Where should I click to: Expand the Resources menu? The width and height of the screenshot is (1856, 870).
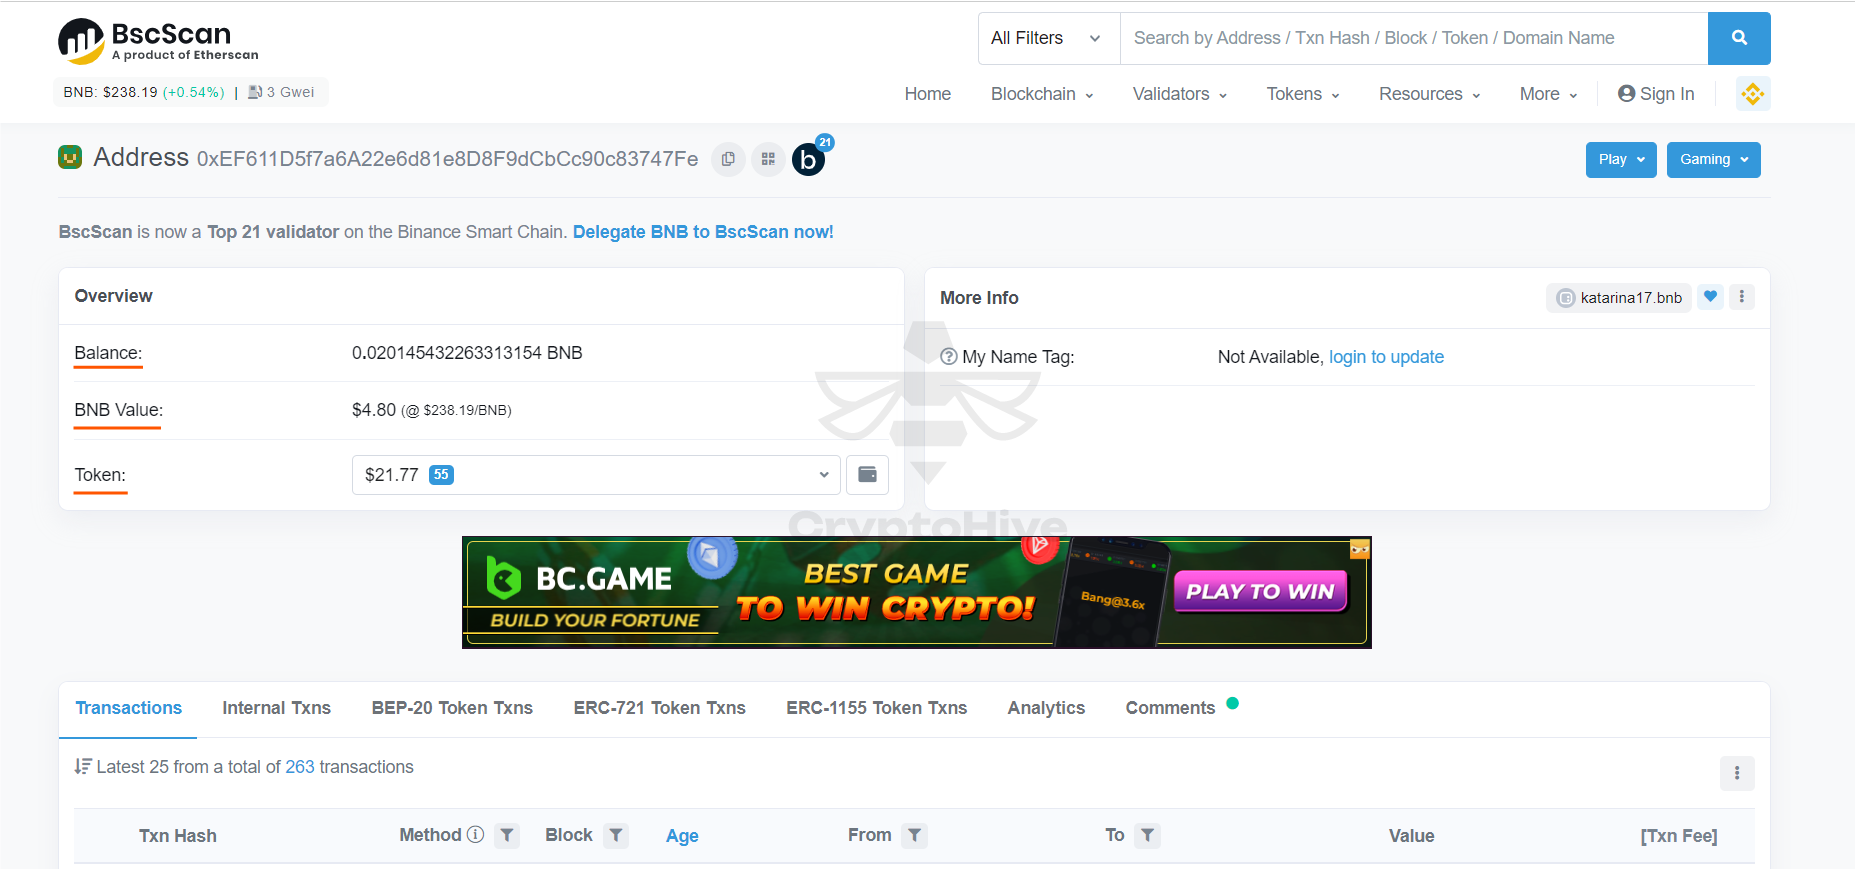tap(1430, 94)
